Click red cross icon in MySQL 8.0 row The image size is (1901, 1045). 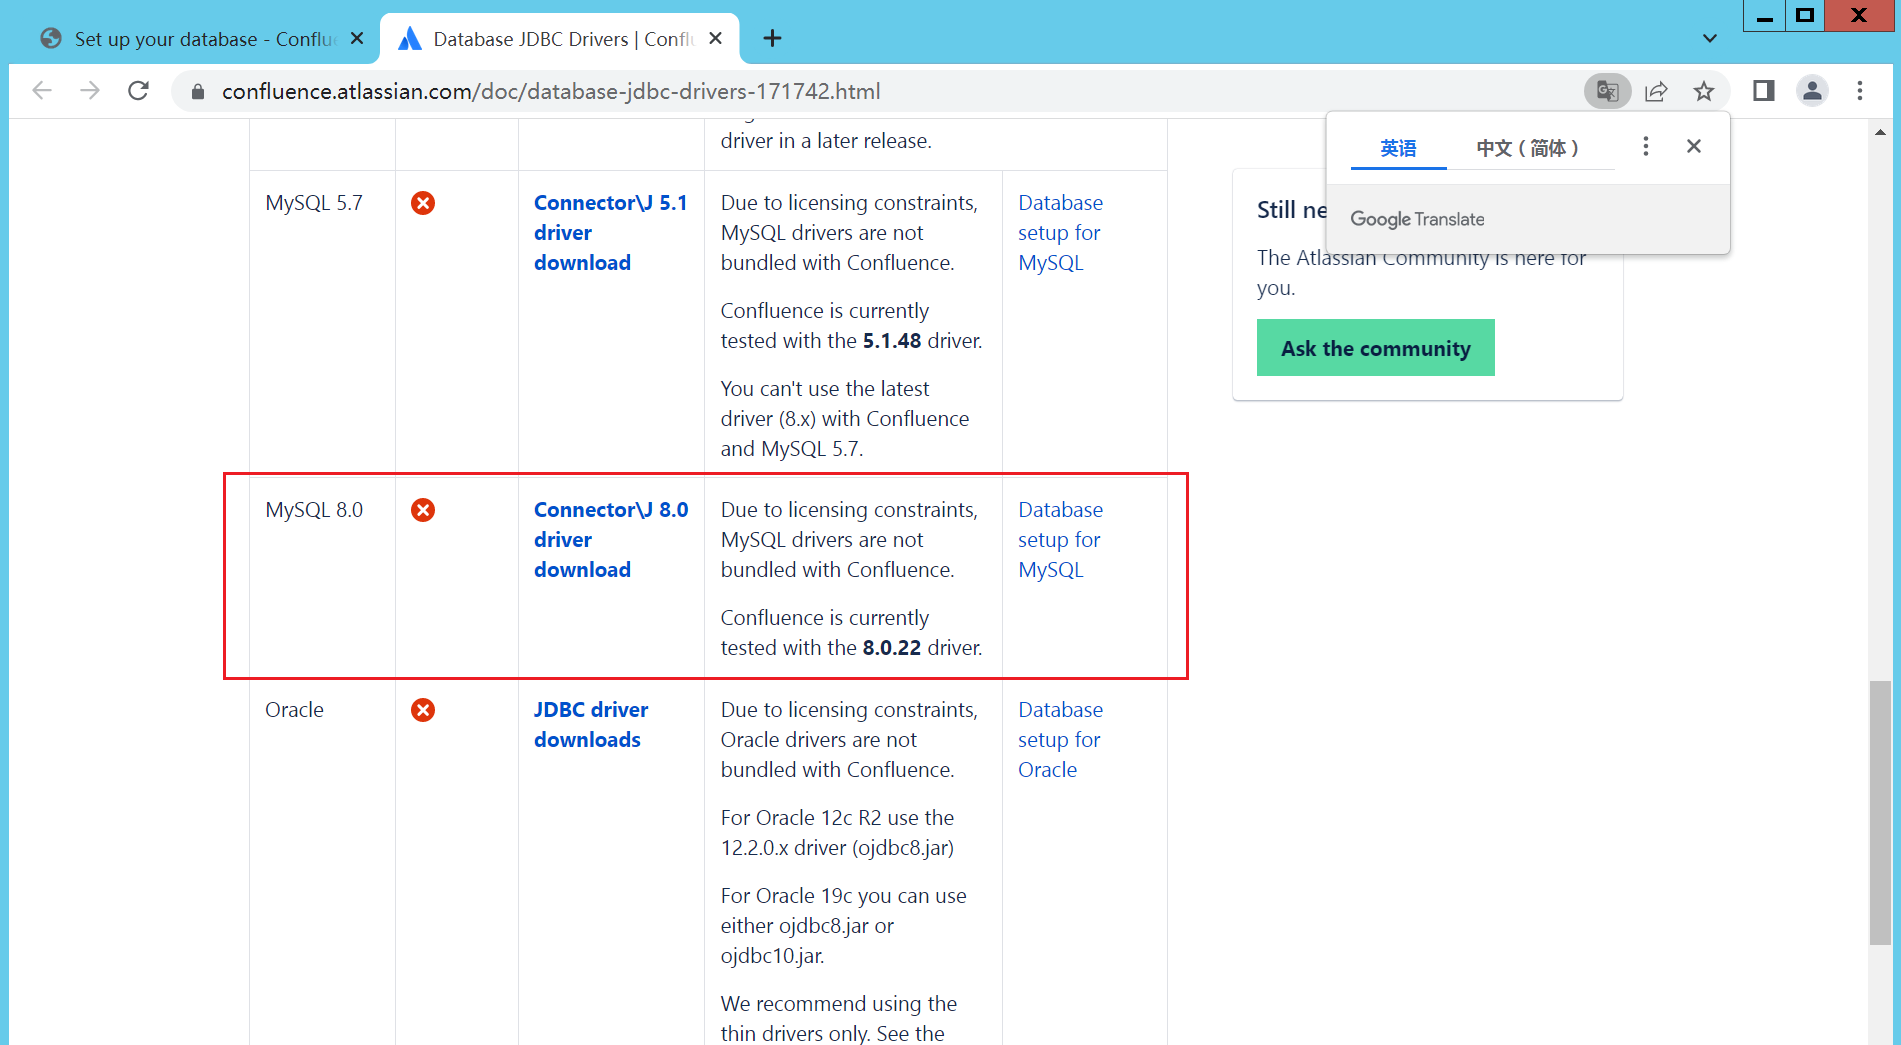tap(423, 510)
